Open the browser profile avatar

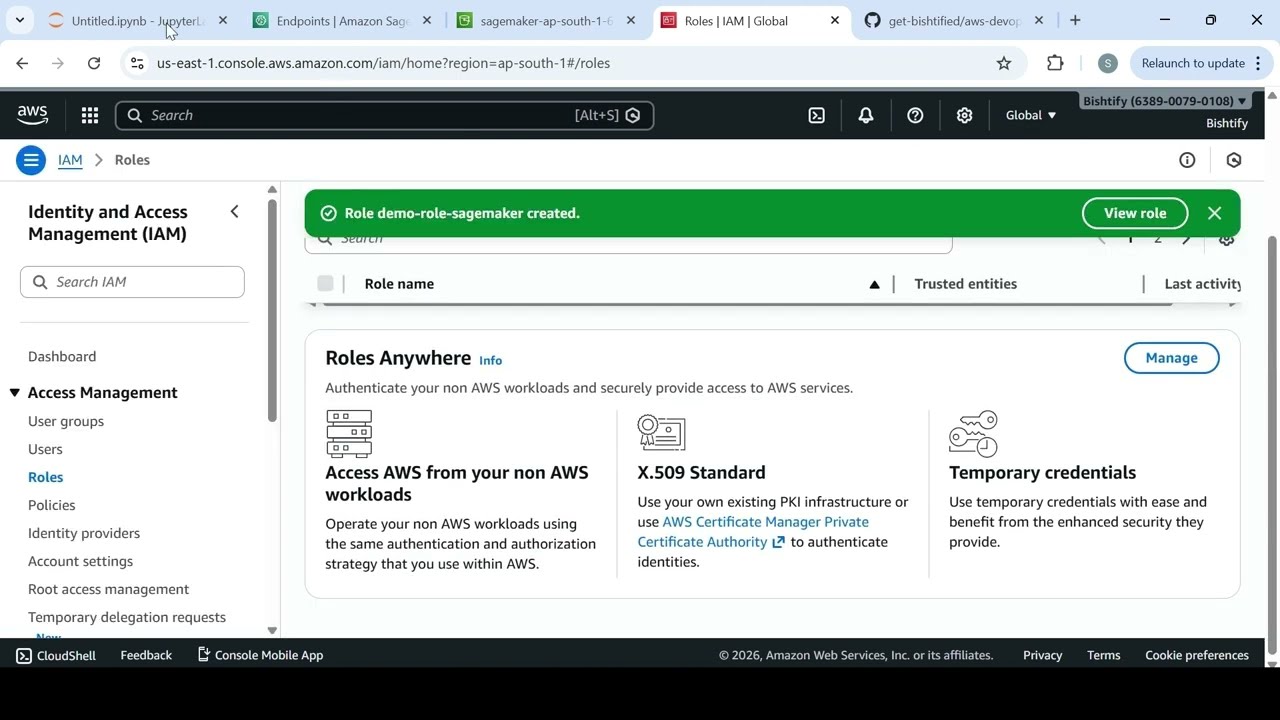coord(1107,63)
